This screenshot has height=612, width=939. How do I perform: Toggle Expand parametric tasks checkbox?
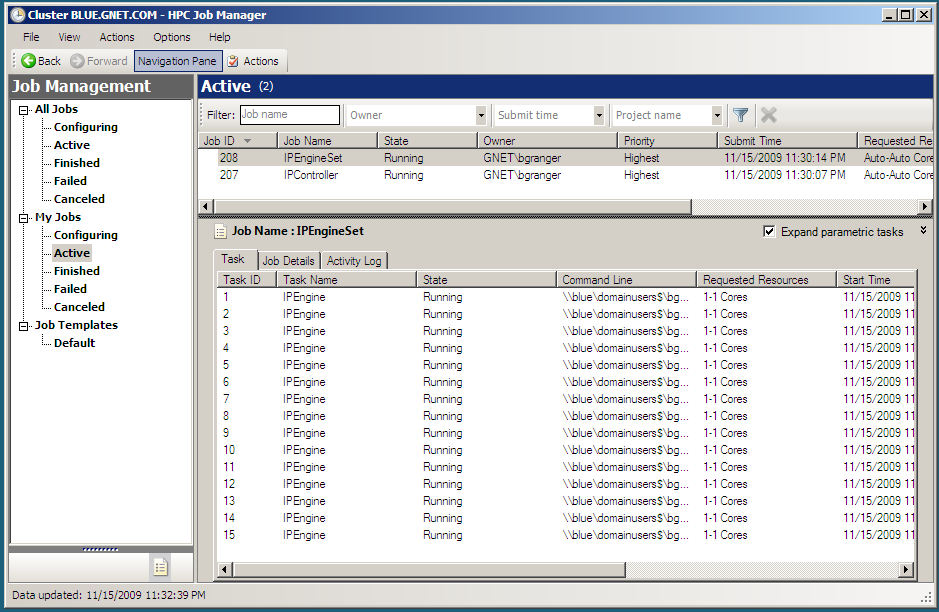[x=769, y=232]
